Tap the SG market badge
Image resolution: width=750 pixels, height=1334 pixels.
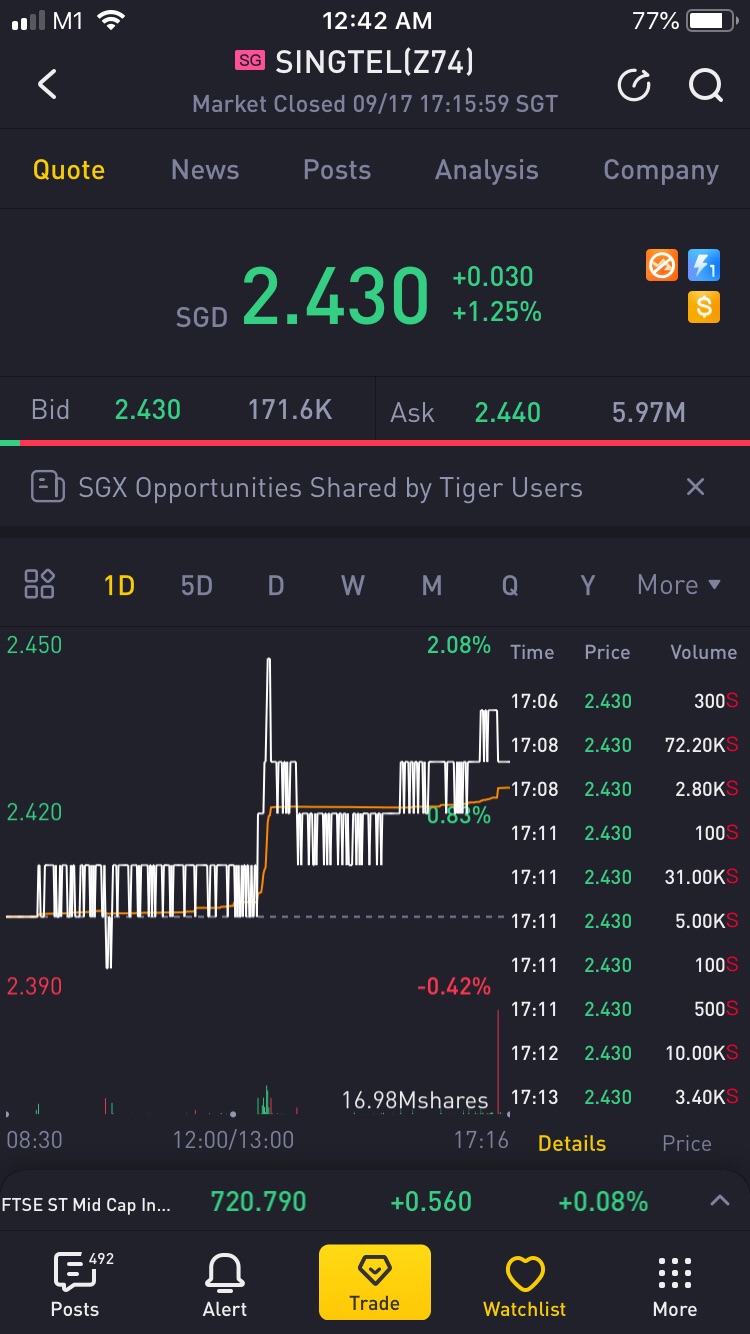click(x=250, y=61)
